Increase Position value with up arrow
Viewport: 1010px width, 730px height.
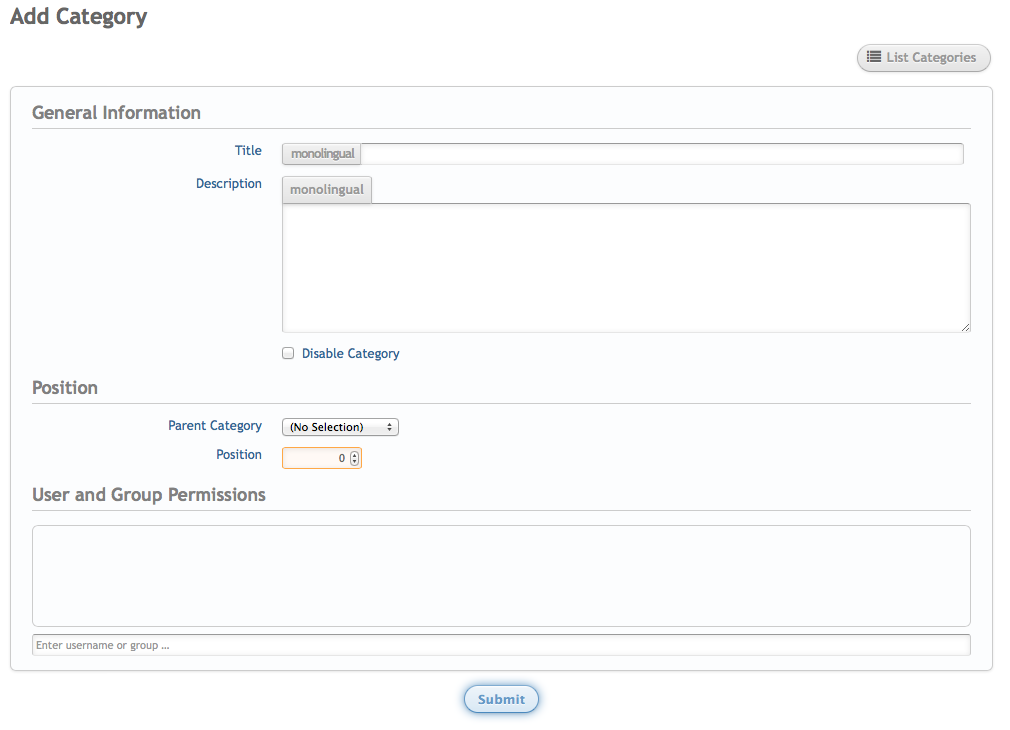click(354, 454)
